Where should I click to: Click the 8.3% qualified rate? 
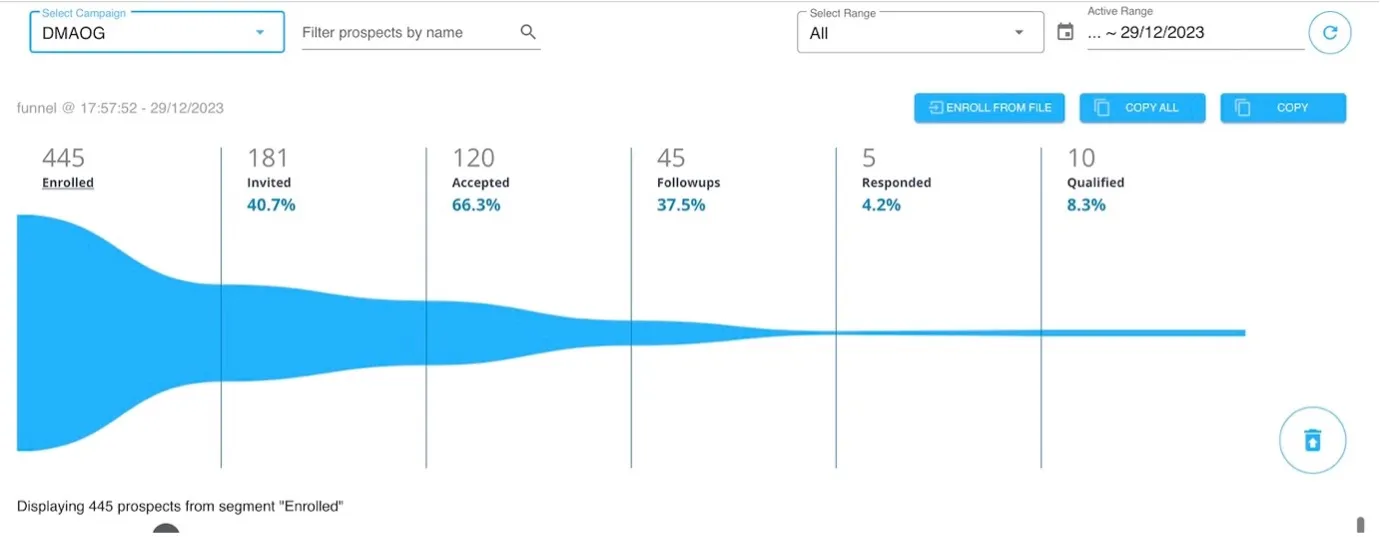point(1086,205)
